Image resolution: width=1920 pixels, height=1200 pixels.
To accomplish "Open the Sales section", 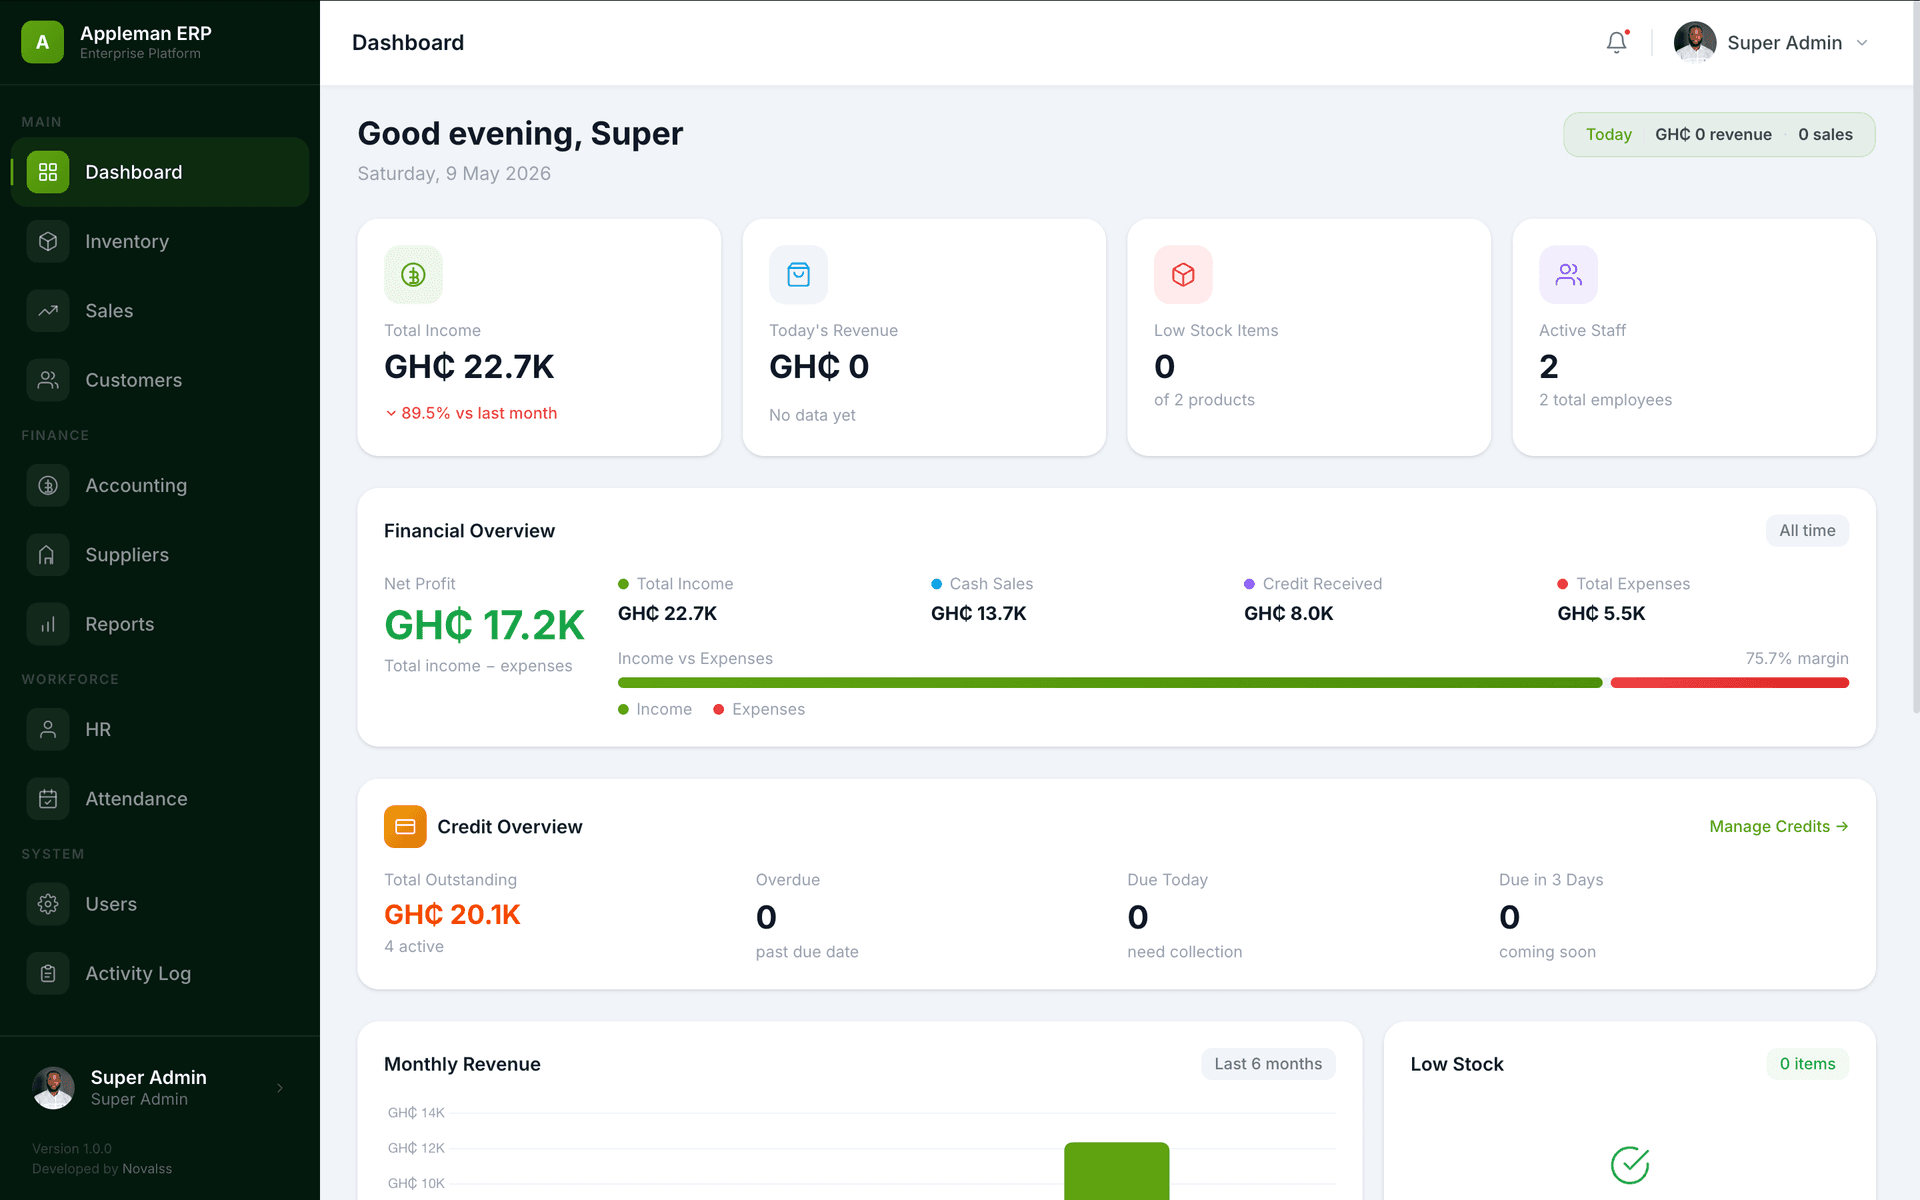I will tap(160, 311).
